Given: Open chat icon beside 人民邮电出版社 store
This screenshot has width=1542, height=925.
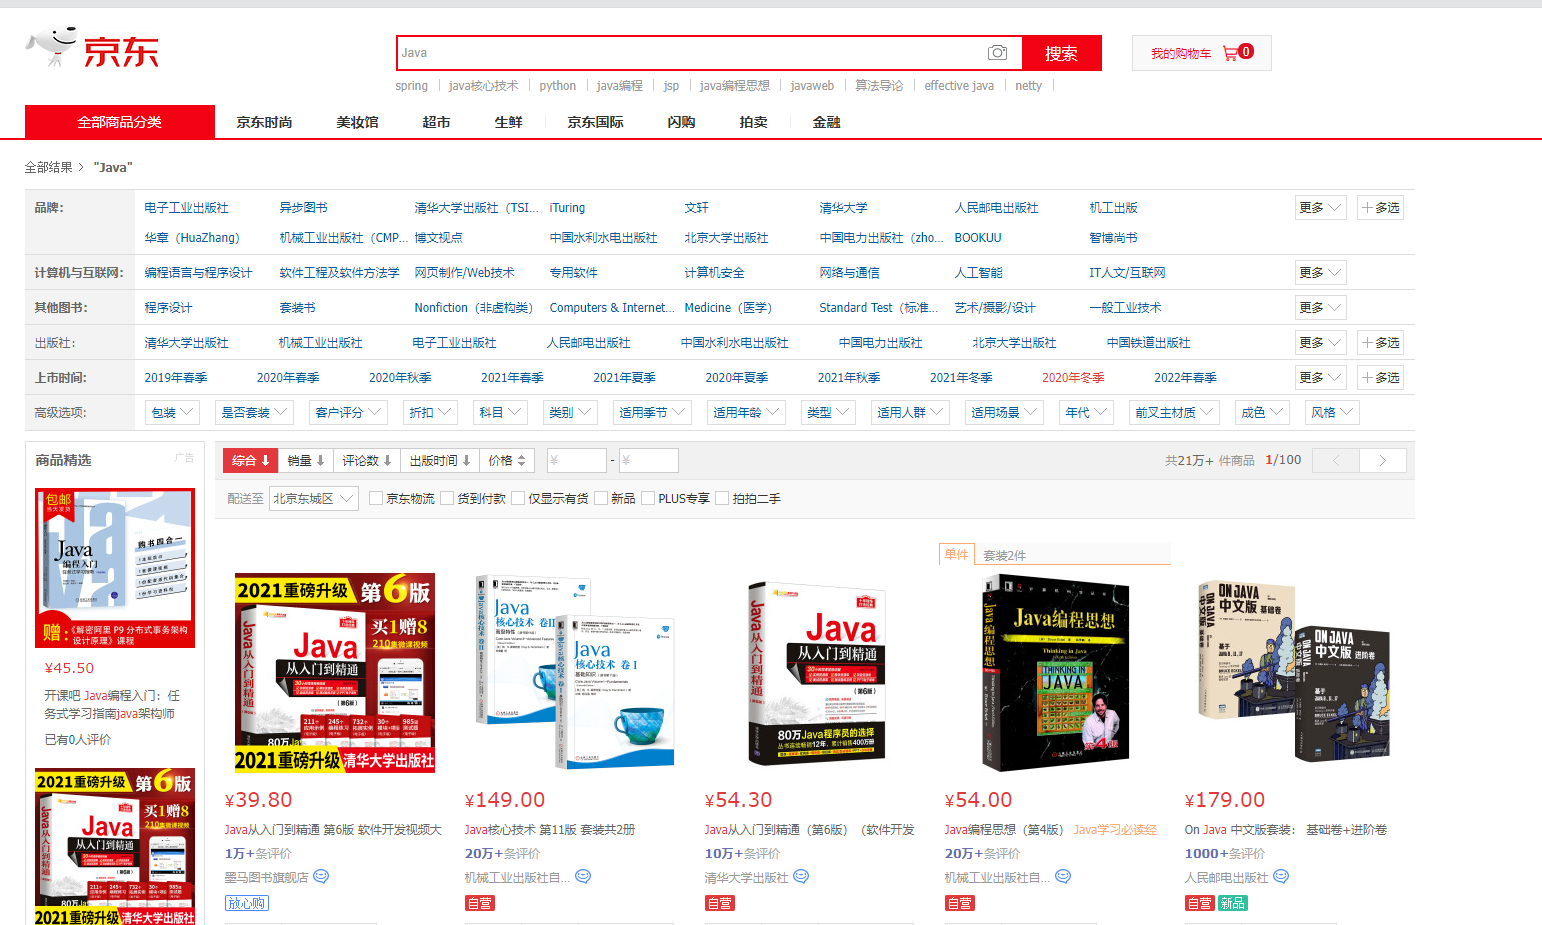Looking at the screenshot, I should pos(1281,877).
